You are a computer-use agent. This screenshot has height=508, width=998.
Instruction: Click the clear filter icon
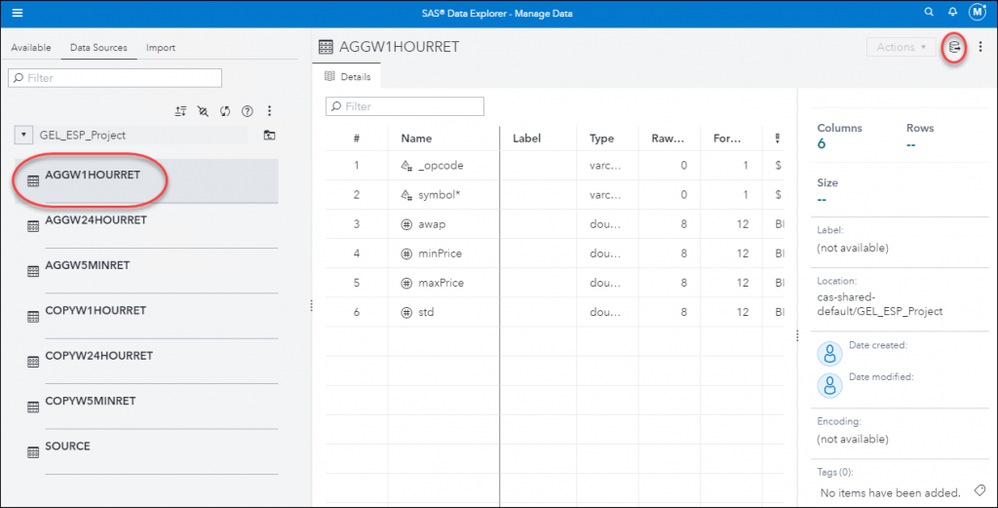pos(203,111)
